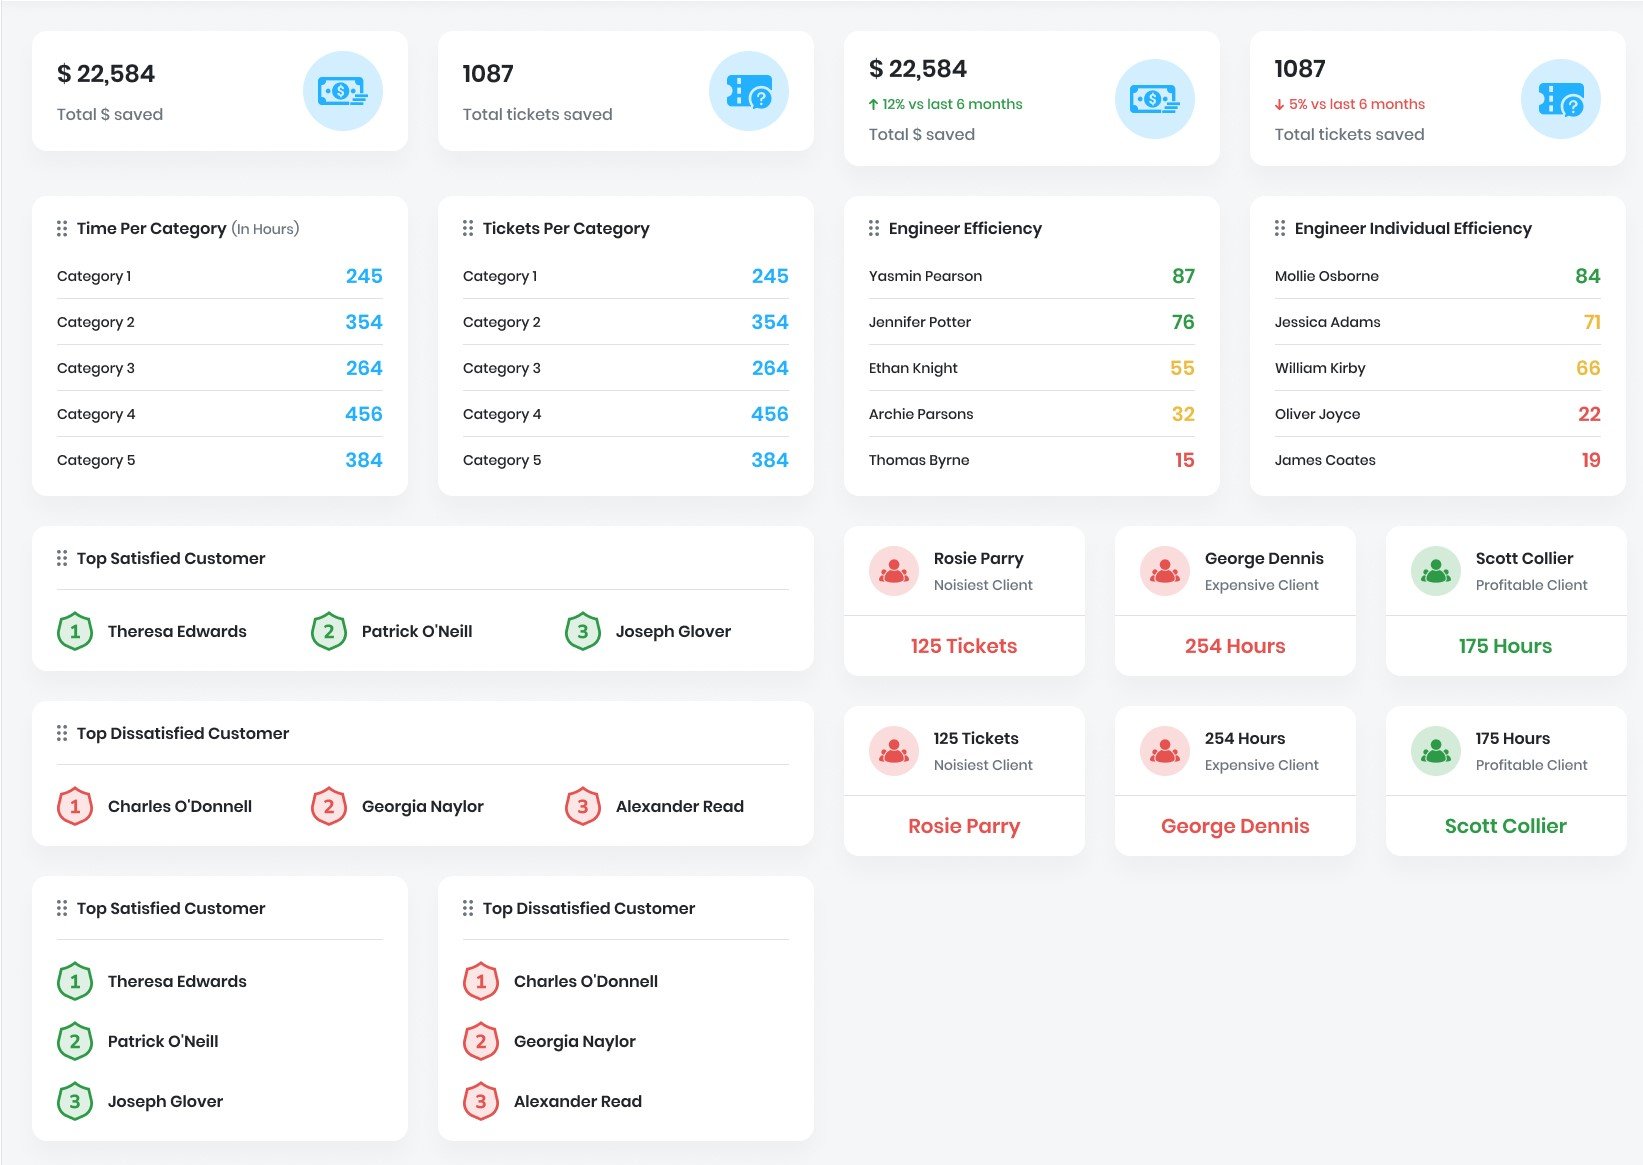
Task: Click drag handle of narrow Top Satisfied Customer card
Action: click(62, 908)
